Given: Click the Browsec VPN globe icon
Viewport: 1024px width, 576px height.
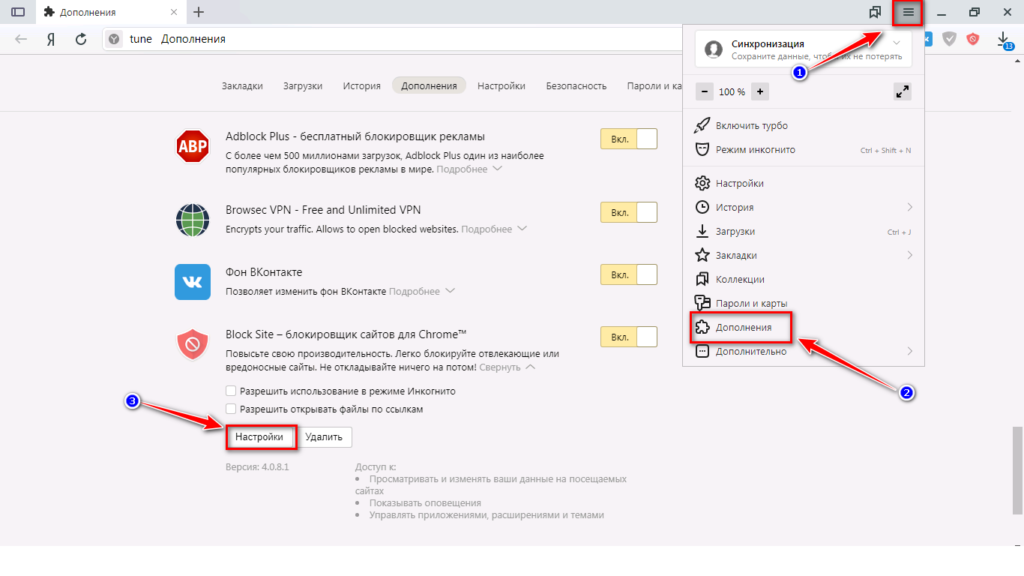Looking at the screenshot, I should [x=193, y=219].
